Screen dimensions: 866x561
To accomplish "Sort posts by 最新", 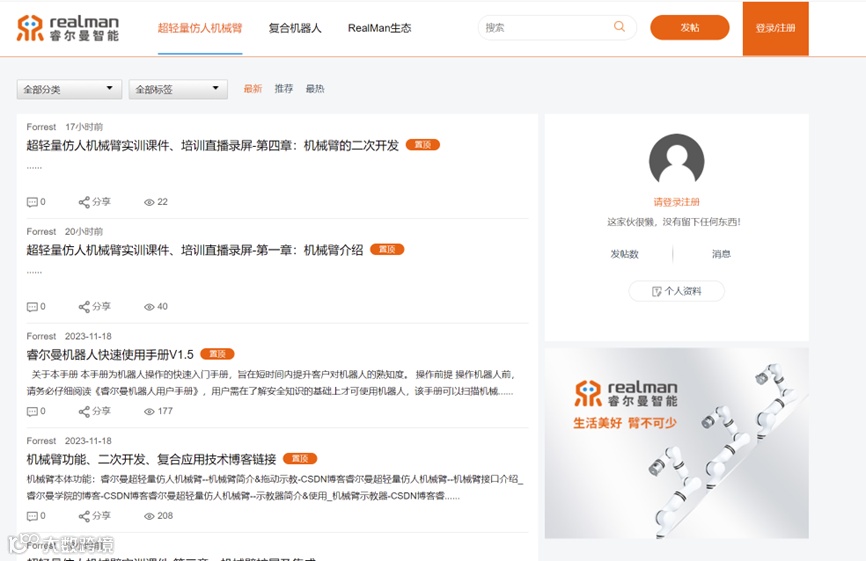I will [x=252, y=88].
